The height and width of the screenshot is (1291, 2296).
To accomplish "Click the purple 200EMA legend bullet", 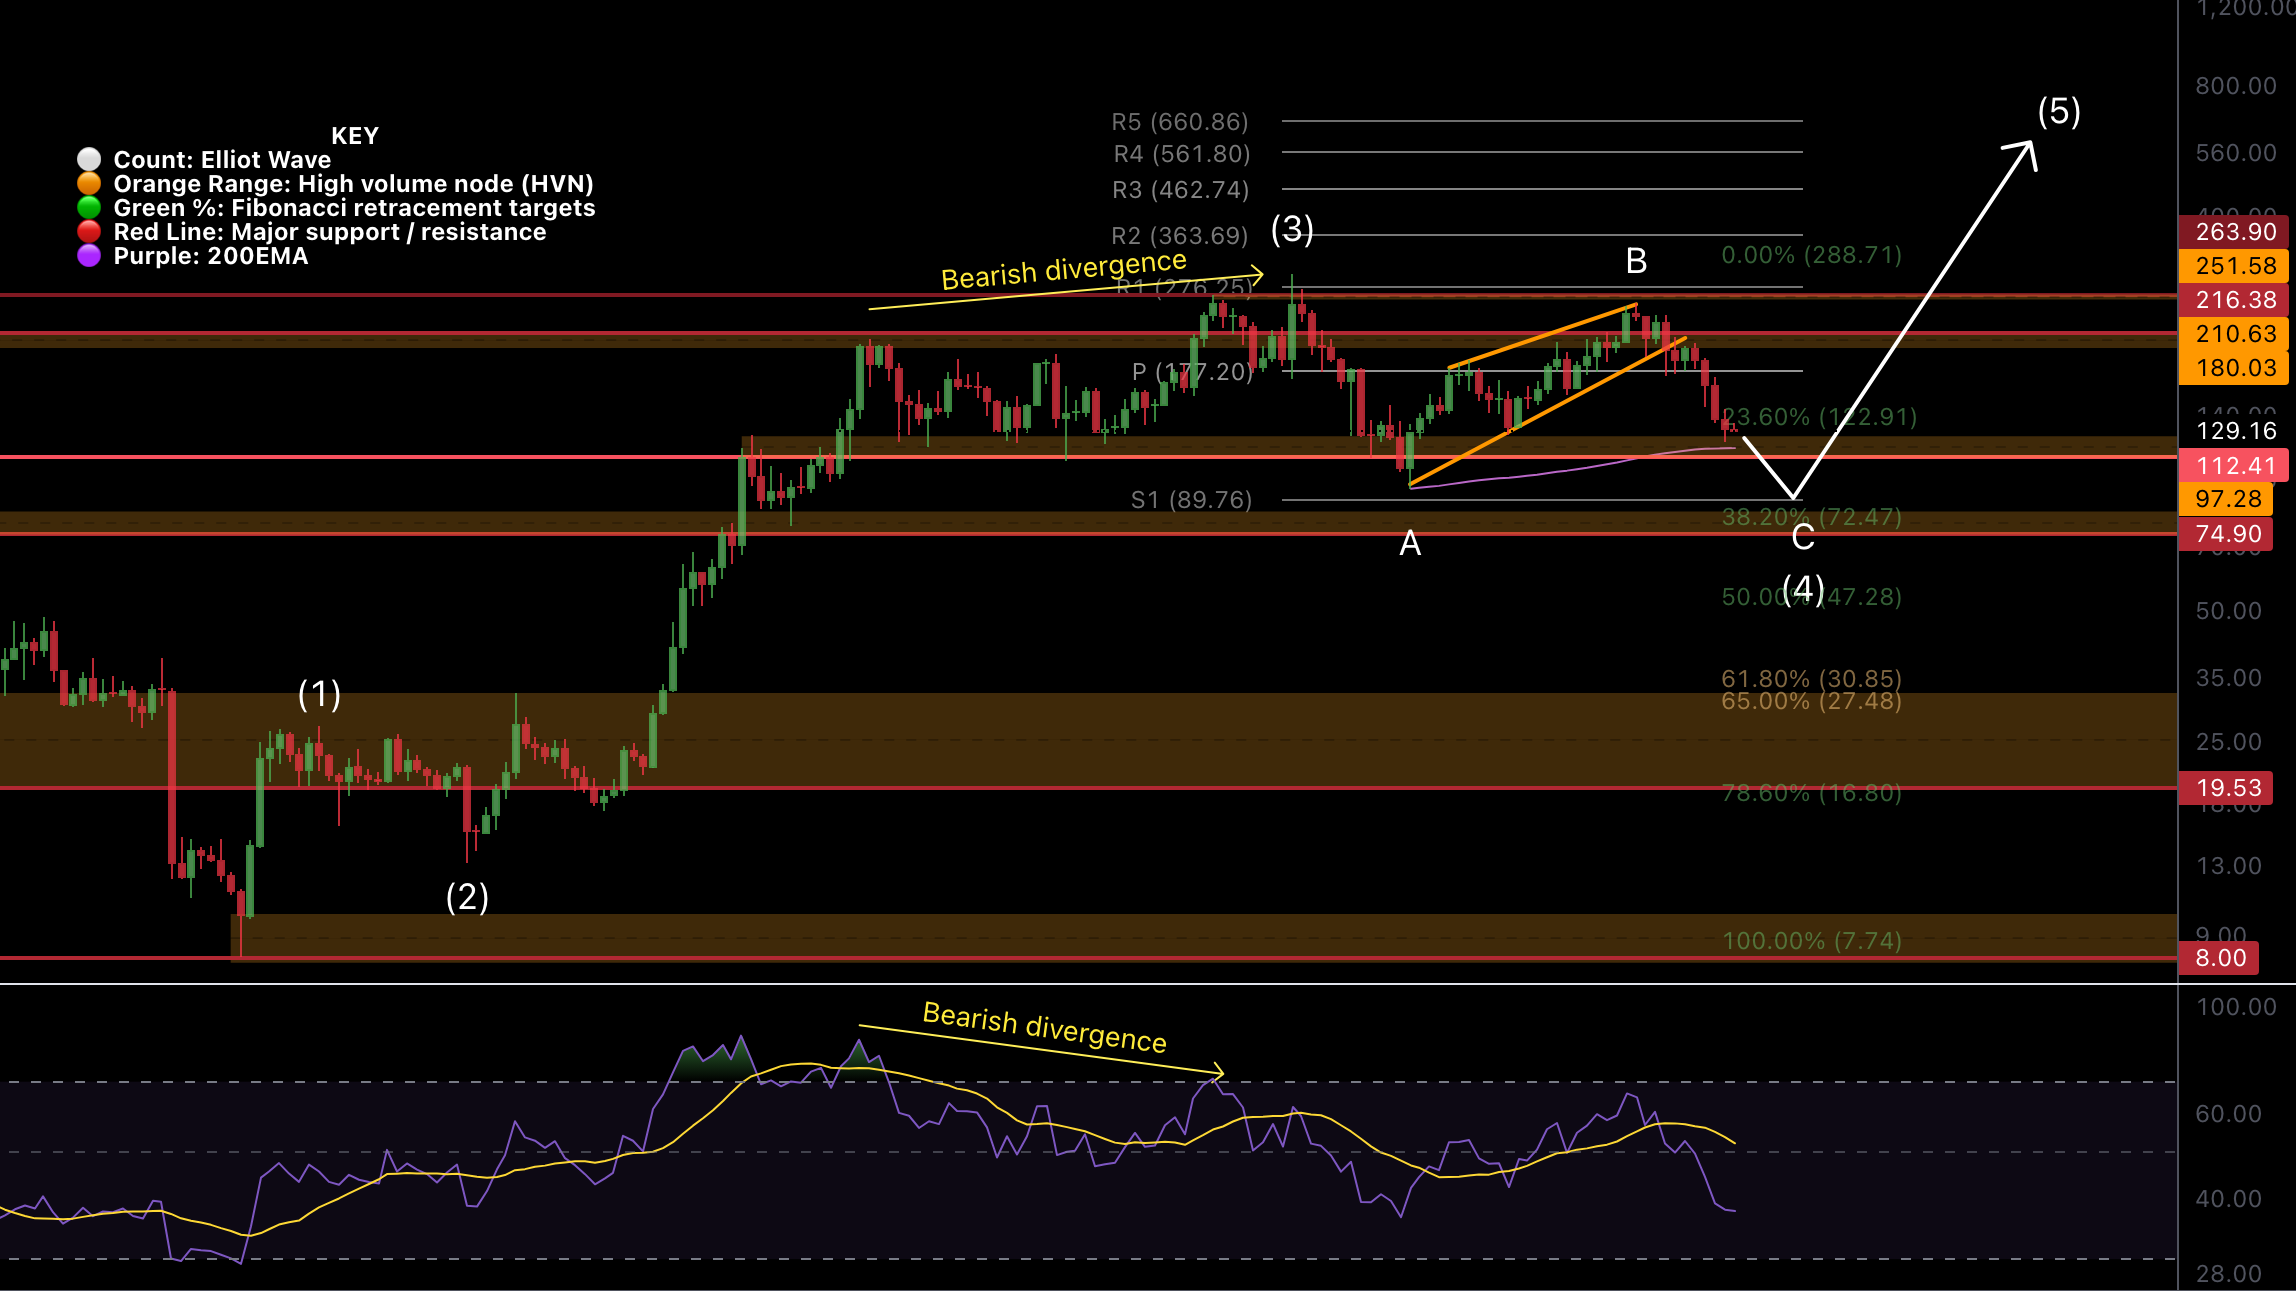I will click(87, 255).
